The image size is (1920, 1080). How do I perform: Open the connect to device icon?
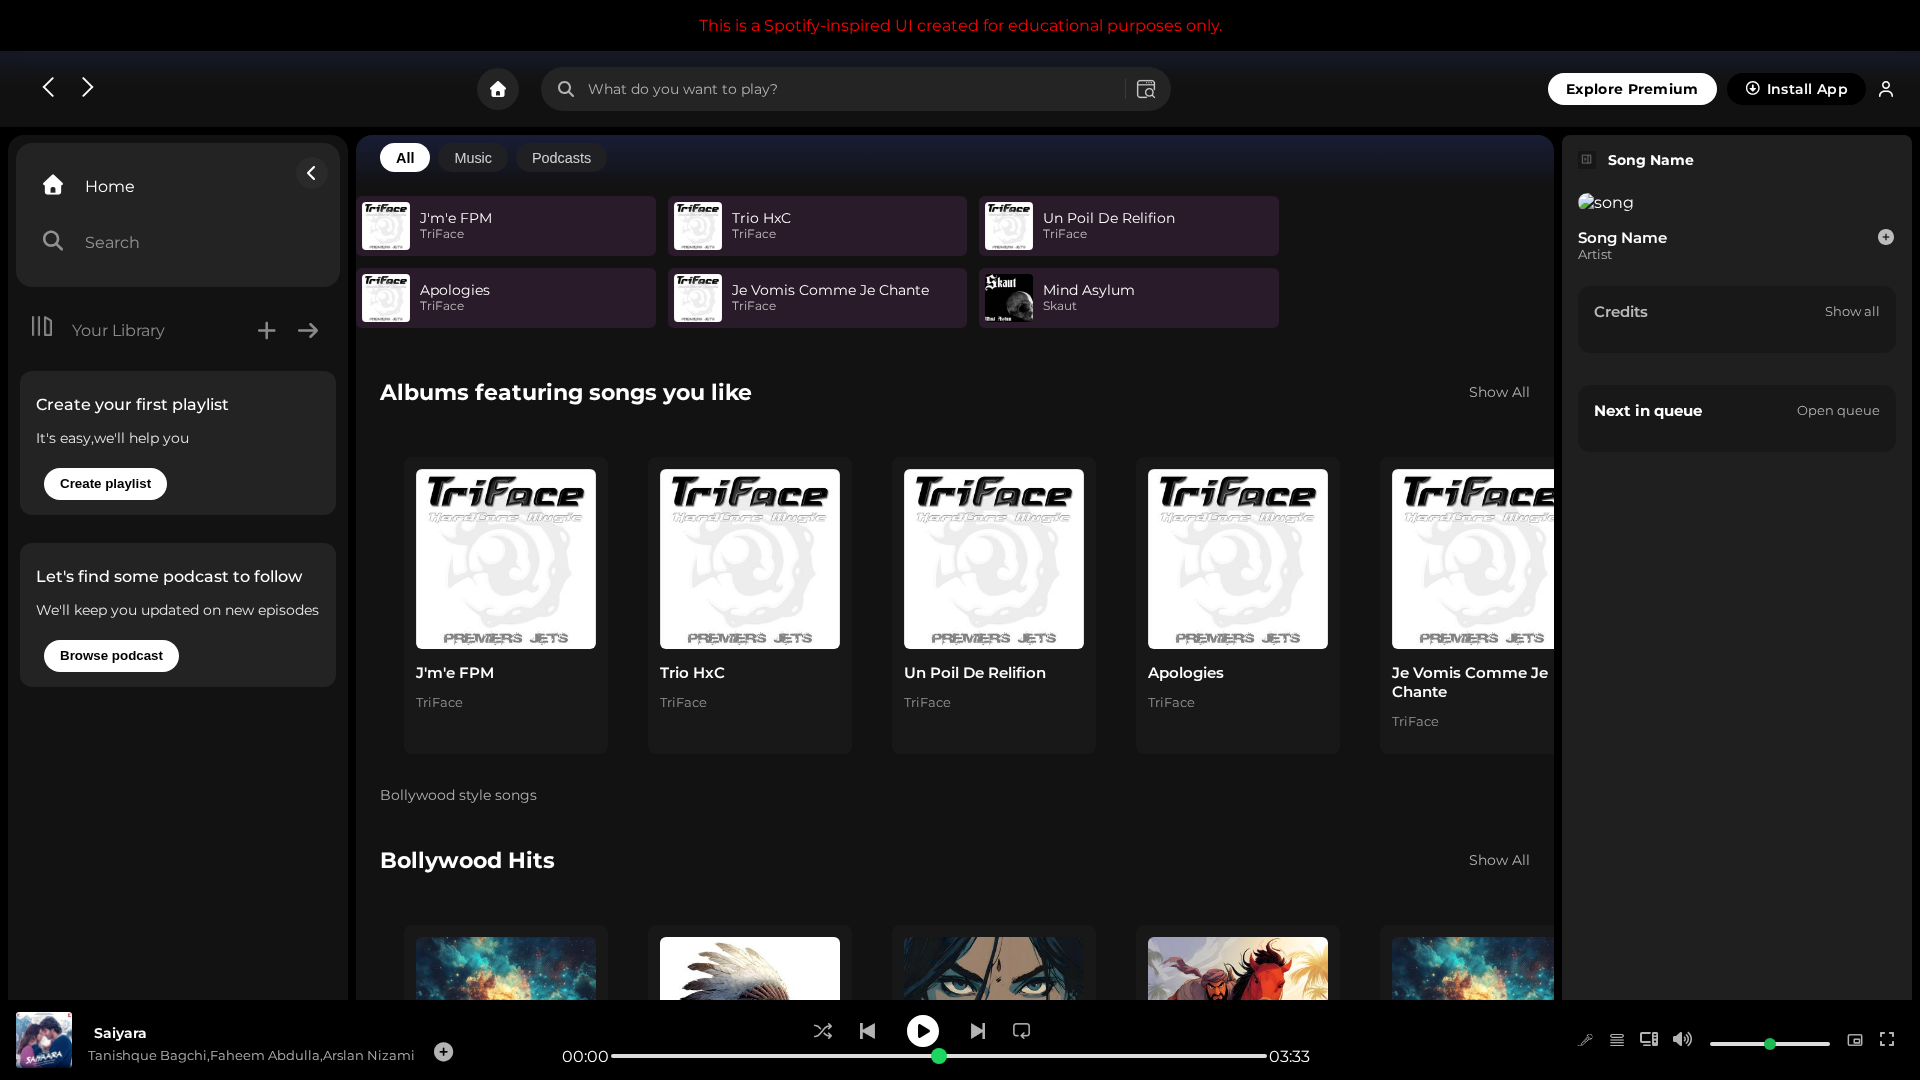point(1649,1040)
